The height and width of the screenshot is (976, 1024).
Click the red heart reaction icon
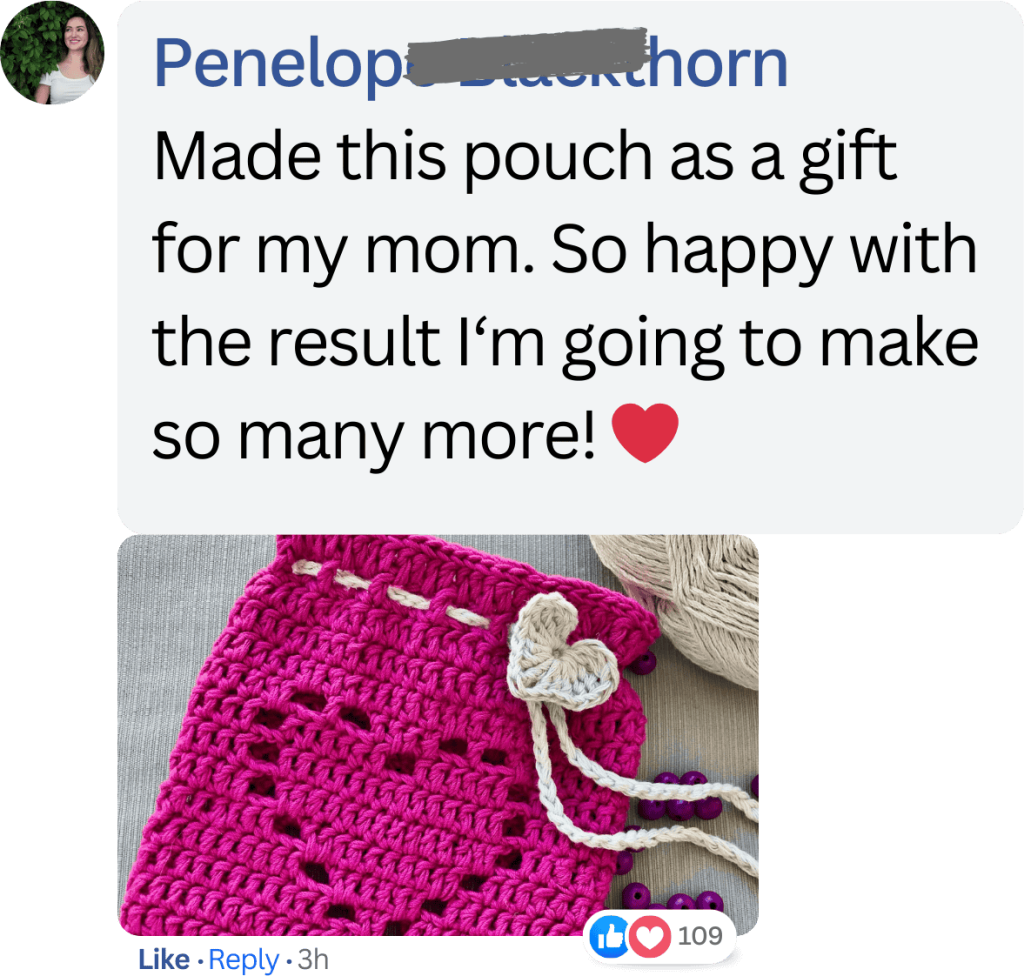(x=649, y=937)
